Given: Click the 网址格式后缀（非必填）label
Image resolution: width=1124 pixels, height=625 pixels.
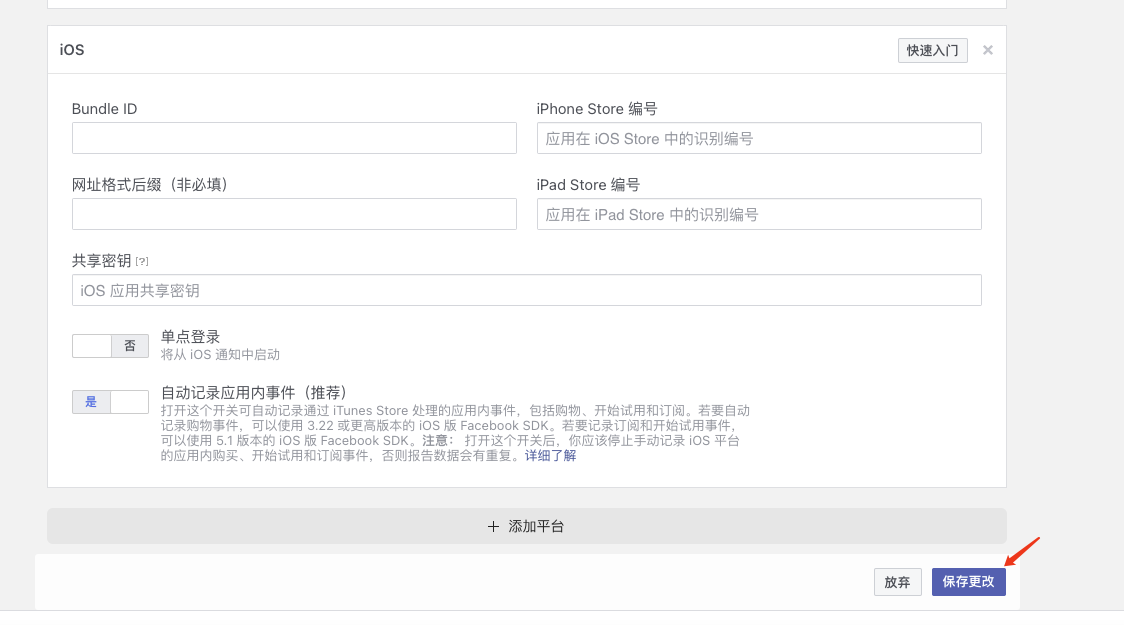Looking at the screenshot, I should [150, 185].
